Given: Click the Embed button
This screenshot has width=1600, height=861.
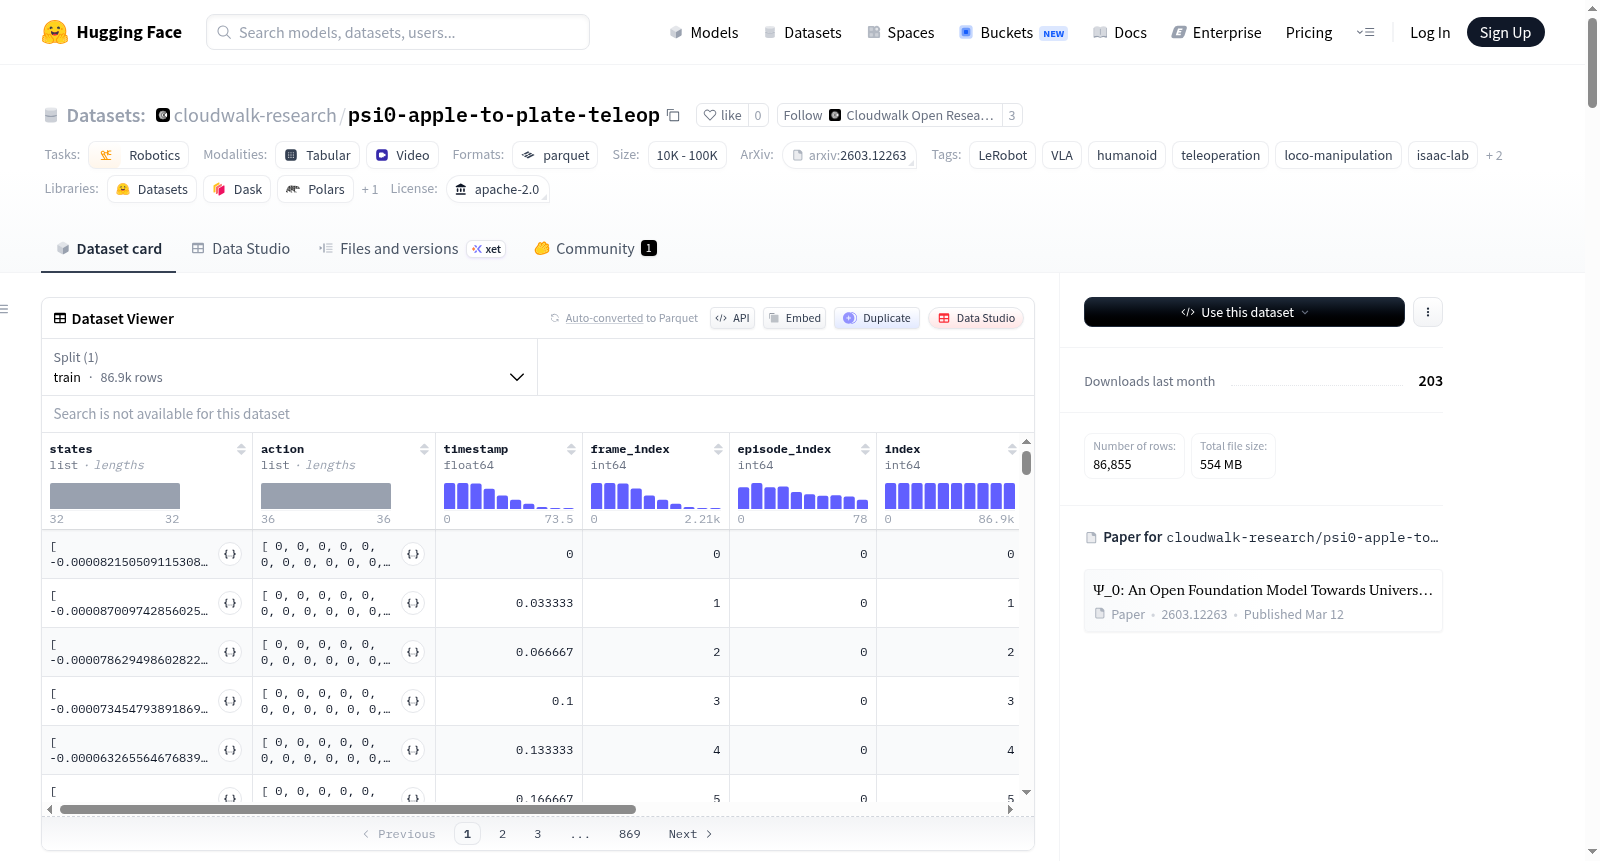Looking at the screenshot, I should (794, 318).
